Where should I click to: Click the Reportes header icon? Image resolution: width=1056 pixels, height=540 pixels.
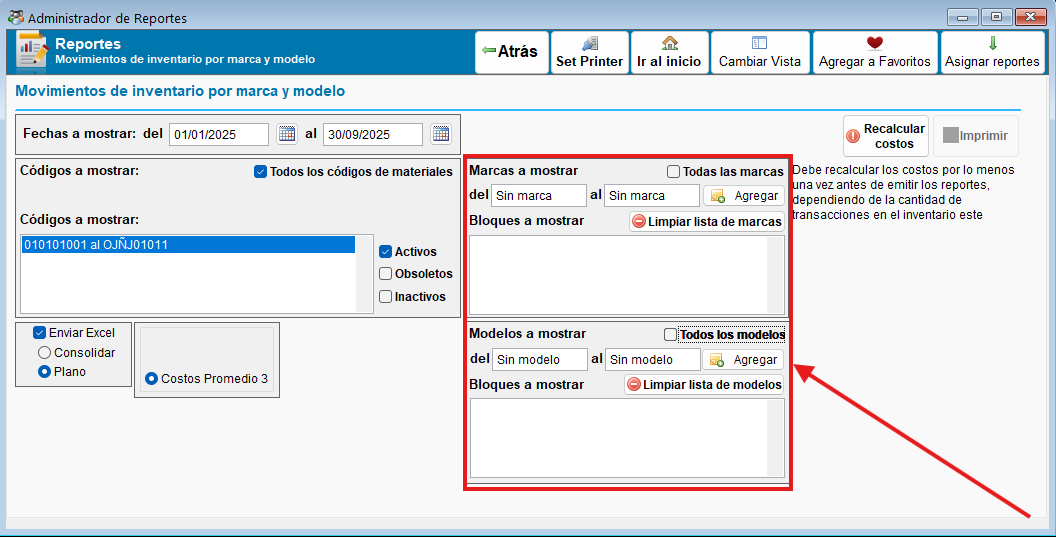32,50
